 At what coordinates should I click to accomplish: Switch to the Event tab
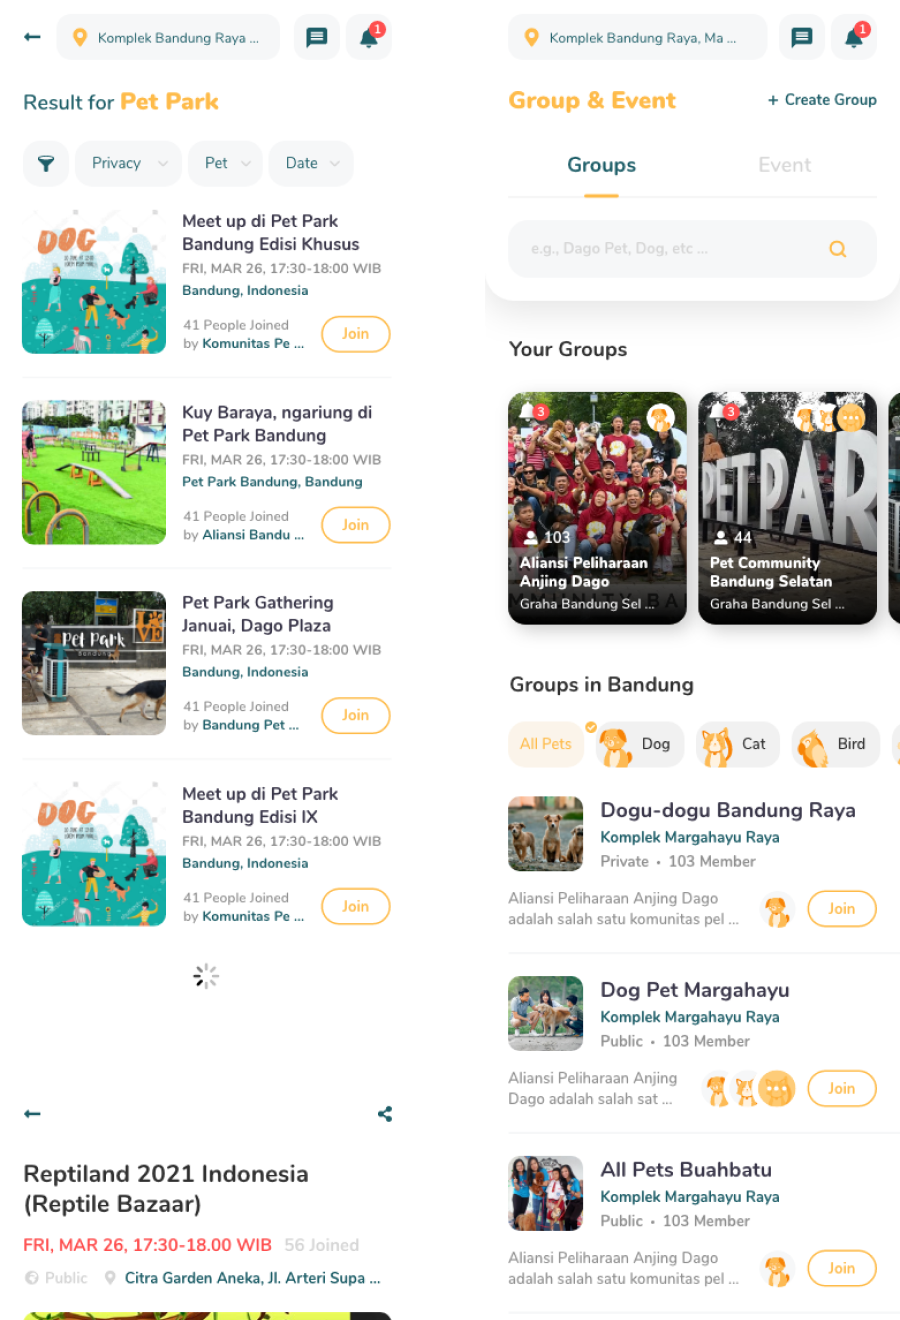point(785,165)
